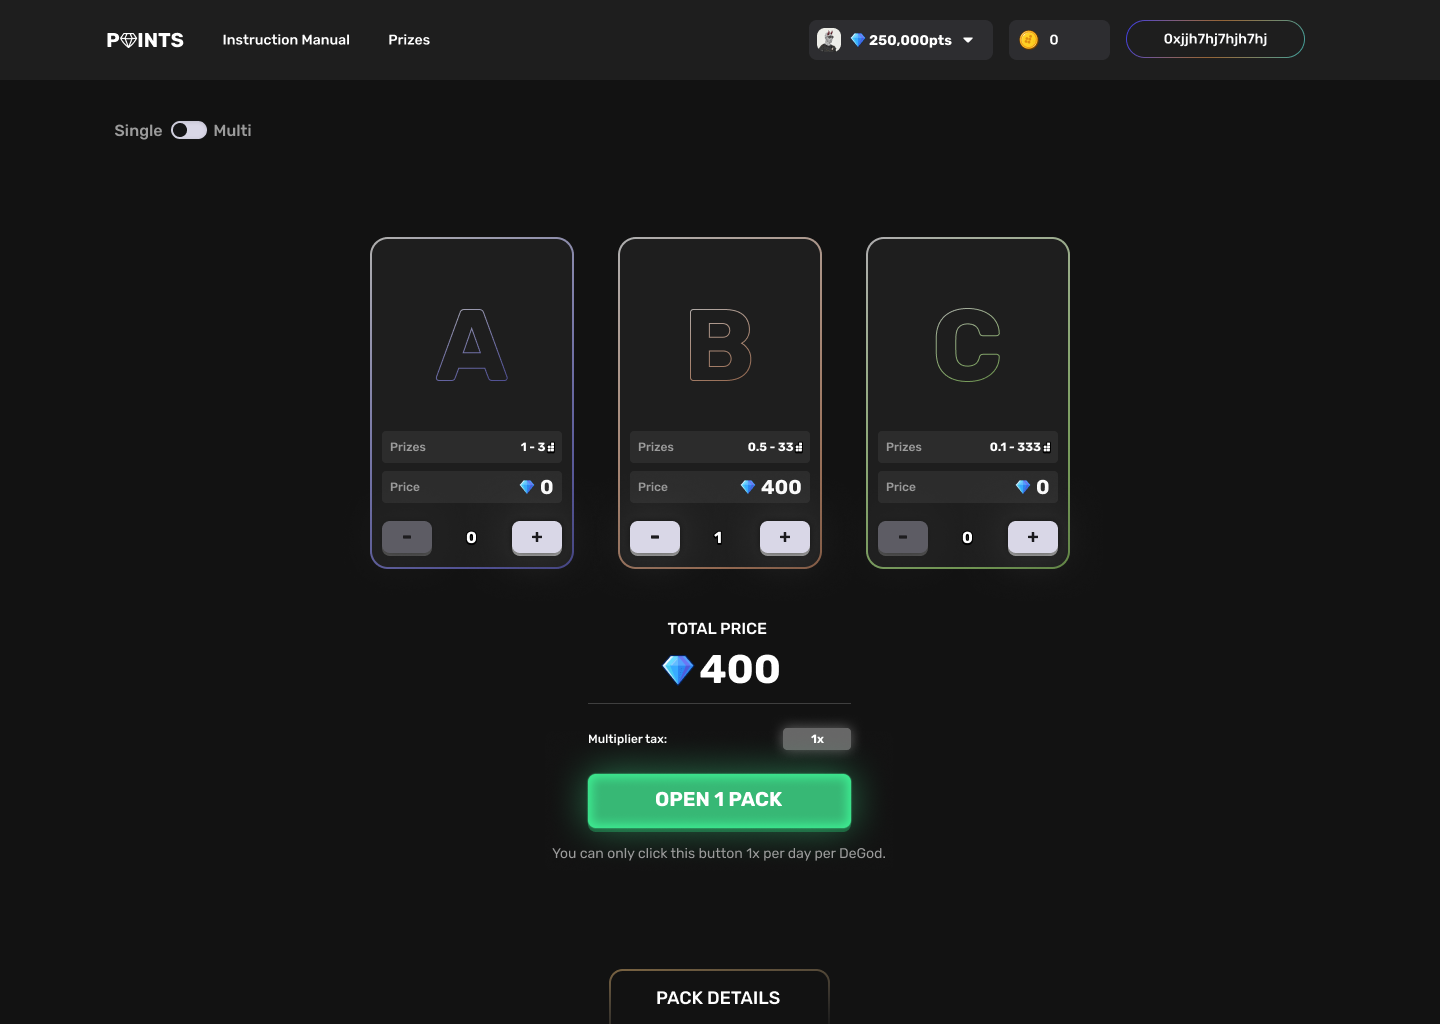This screenshot has width=1440, height=1024.
Task: Click the 1x multiplier tax badge
Action: tap(817, 739)
